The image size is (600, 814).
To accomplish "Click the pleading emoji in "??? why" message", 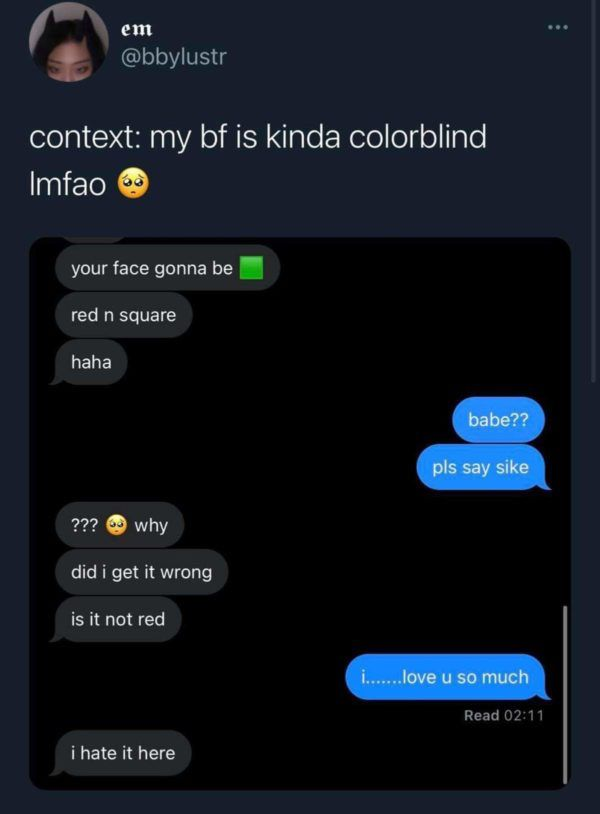I will click(116, 525).
